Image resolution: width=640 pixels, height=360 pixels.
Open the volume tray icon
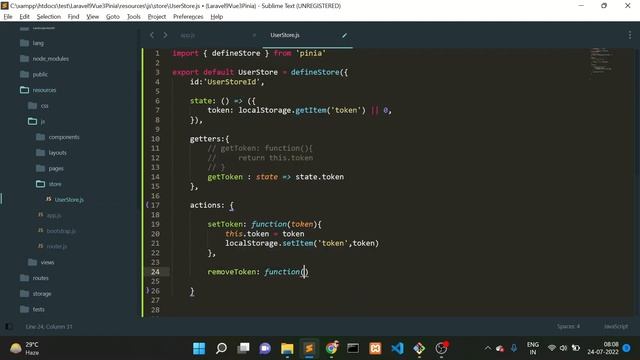click(x=564, y=348)
